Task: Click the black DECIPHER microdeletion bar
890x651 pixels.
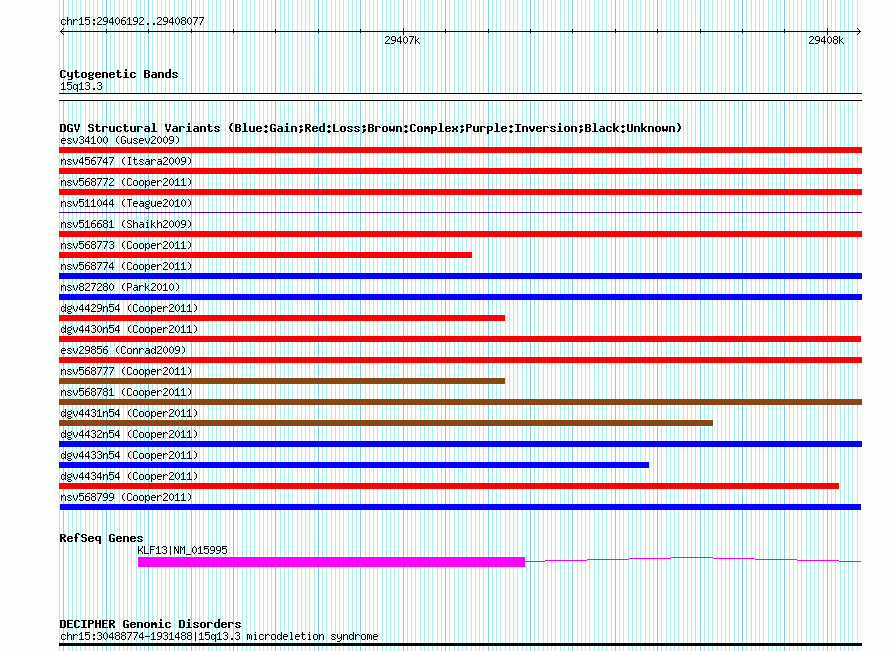Action: [460, 645]
